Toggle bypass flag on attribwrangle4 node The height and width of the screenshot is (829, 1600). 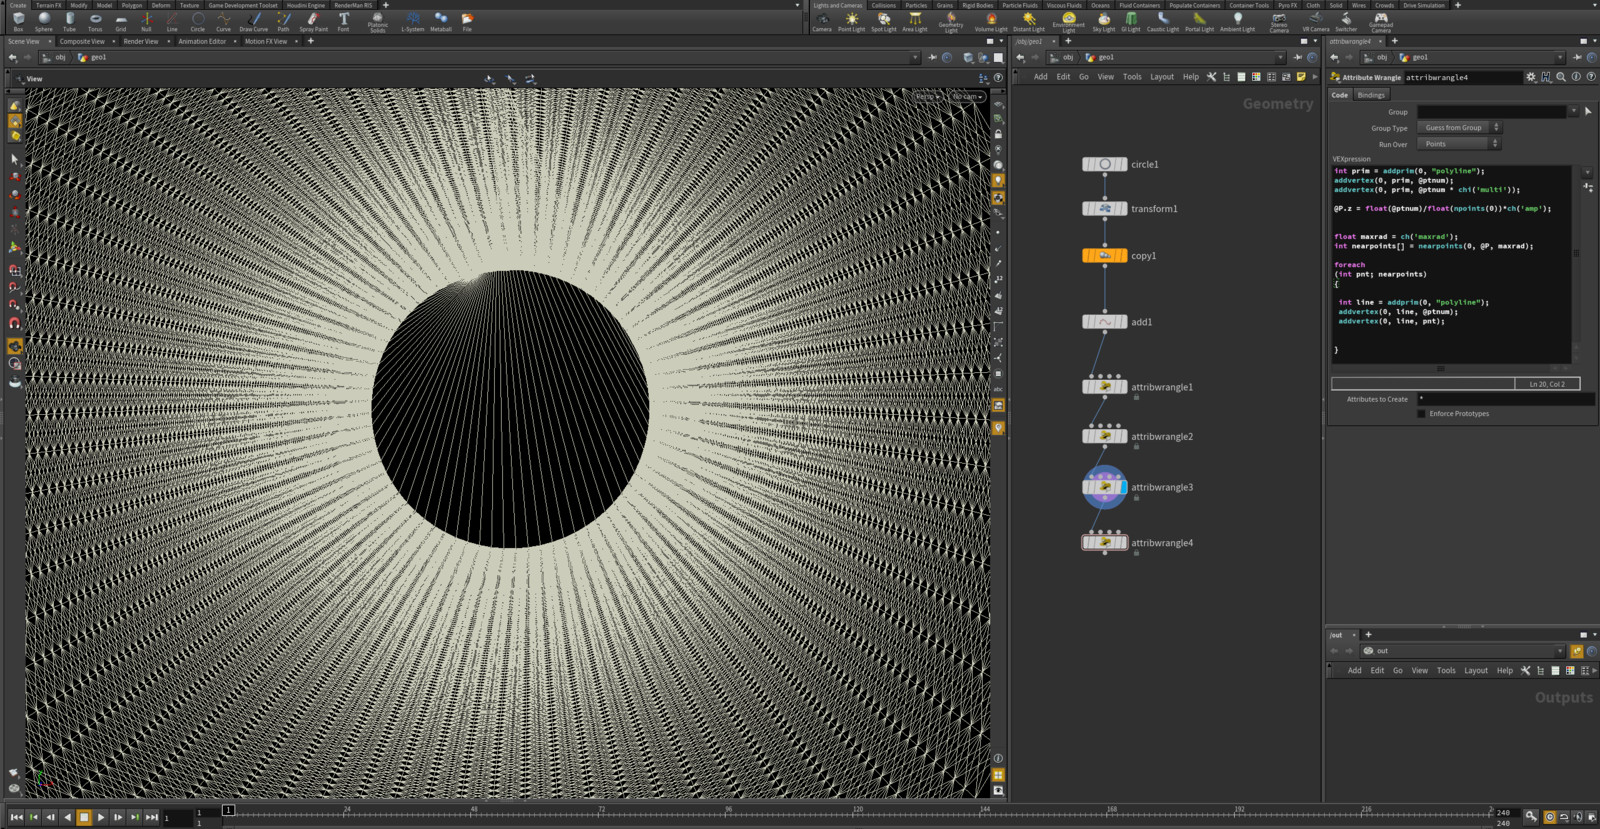tap(1087, 543)
